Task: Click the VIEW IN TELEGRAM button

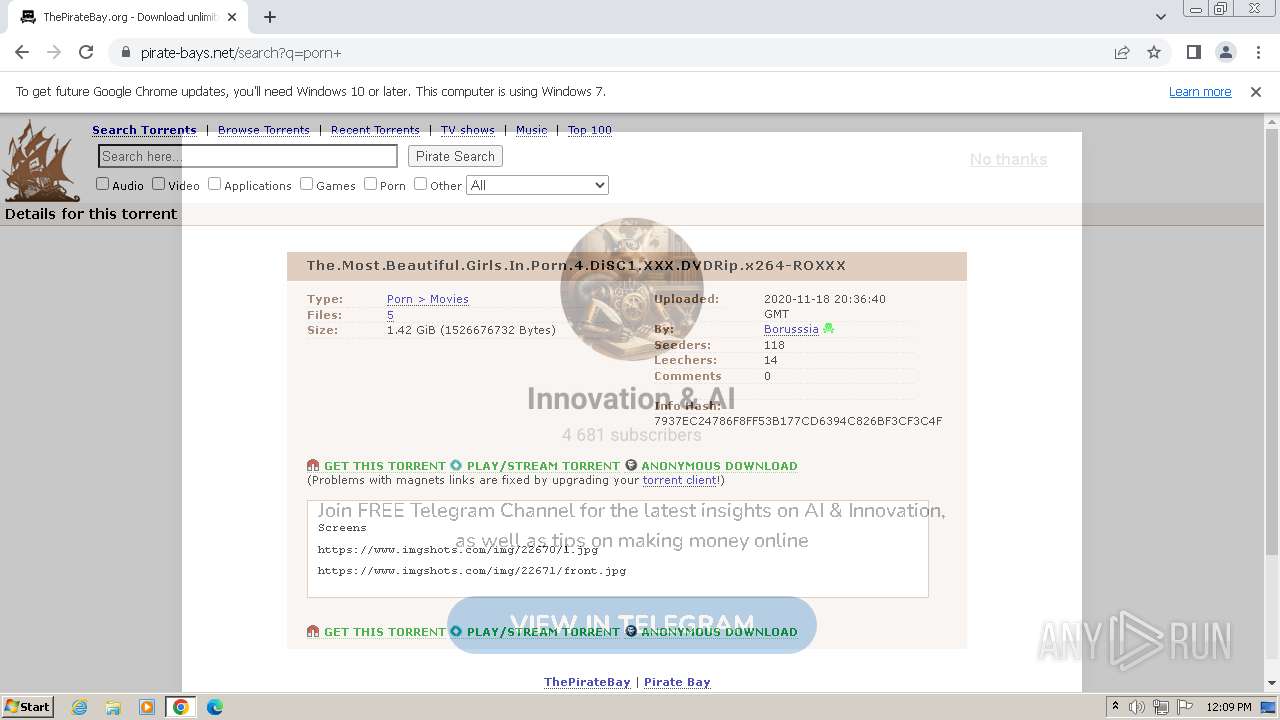Action: click(x=632, y=625)
